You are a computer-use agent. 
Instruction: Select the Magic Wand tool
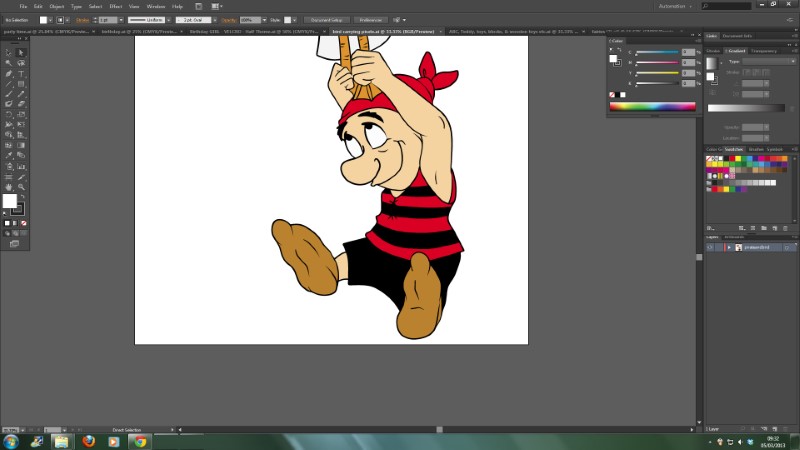click(x=9, y=63)
